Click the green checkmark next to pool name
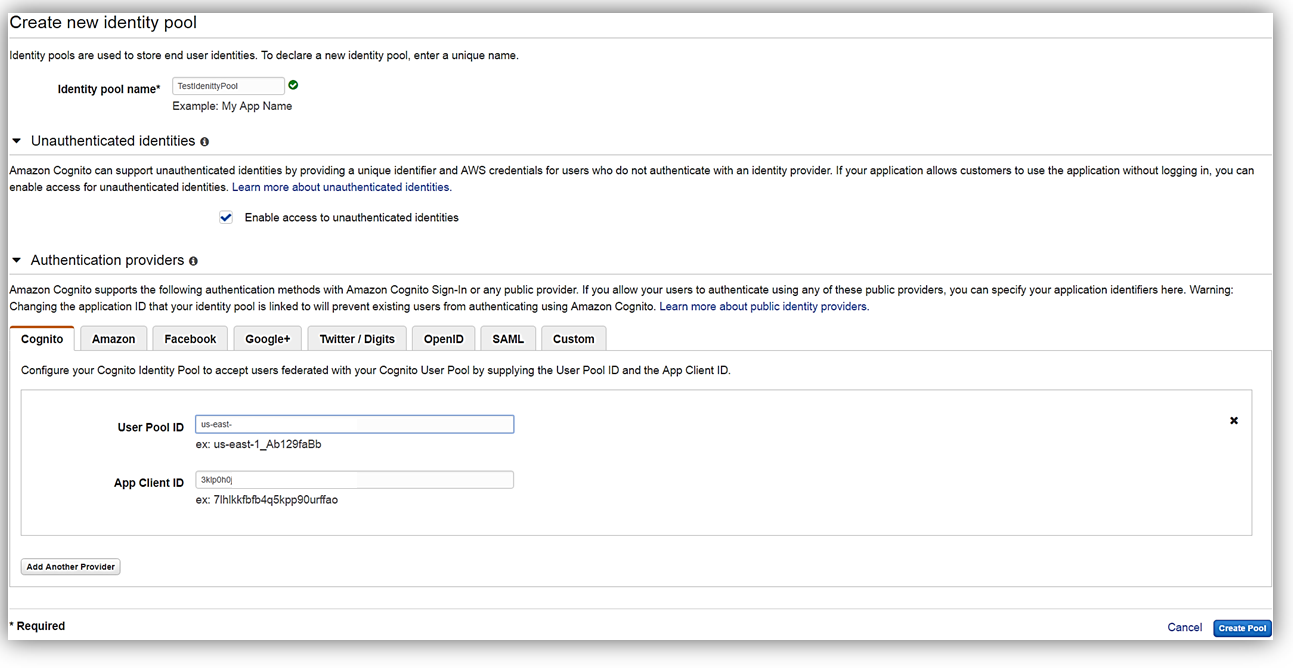1293x668 pixels. point(293,86)
